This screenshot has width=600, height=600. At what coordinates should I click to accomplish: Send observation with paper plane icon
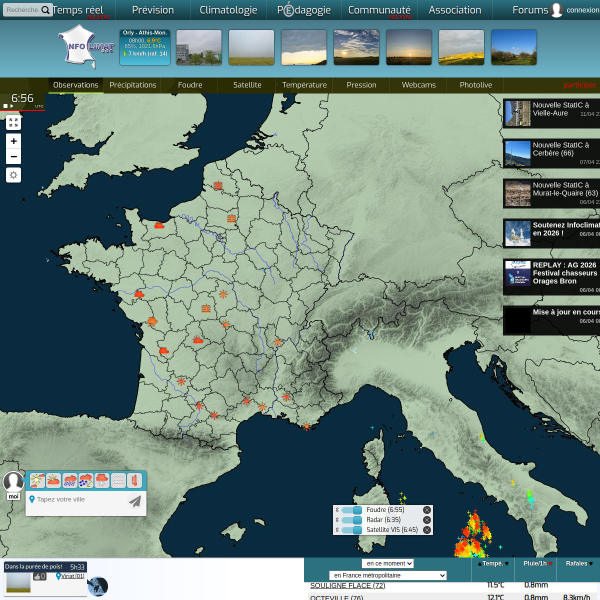pyautogui.click(x=135, y=501)
